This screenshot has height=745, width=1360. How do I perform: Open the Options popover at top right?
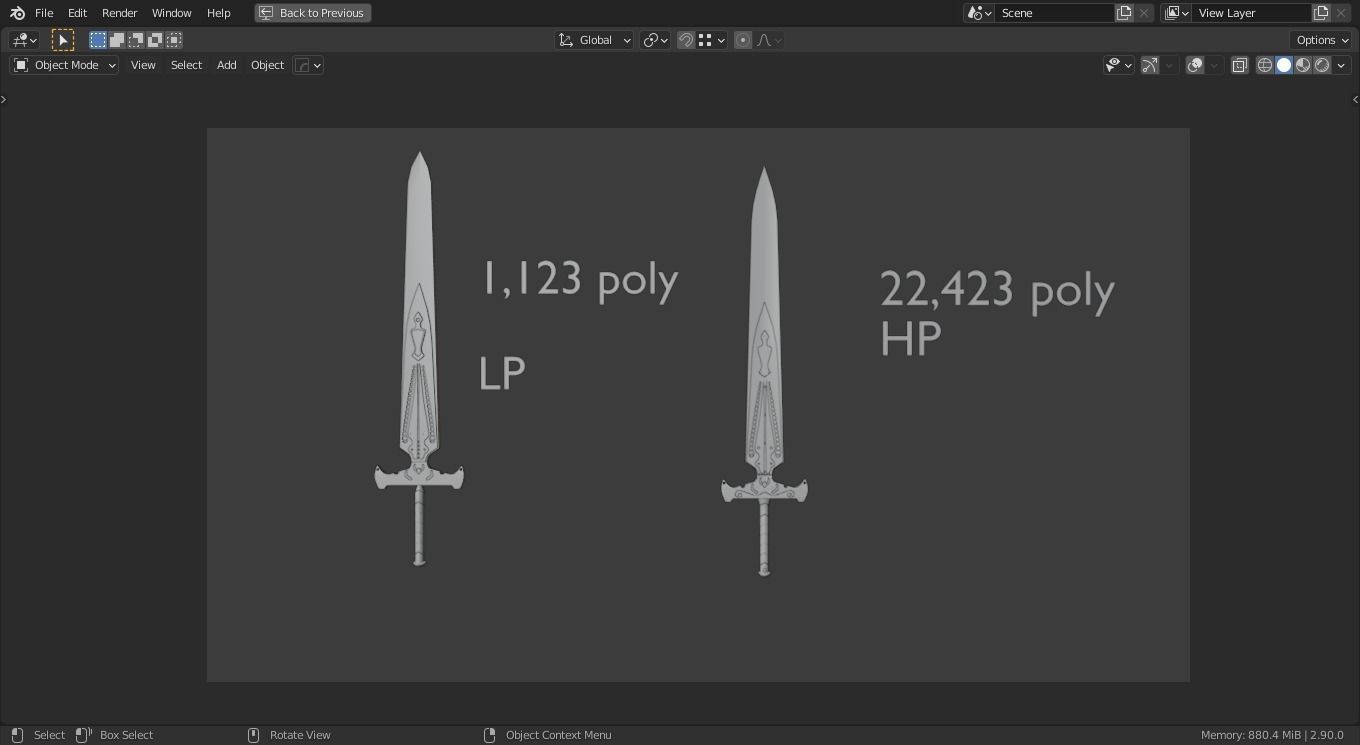1321,40
